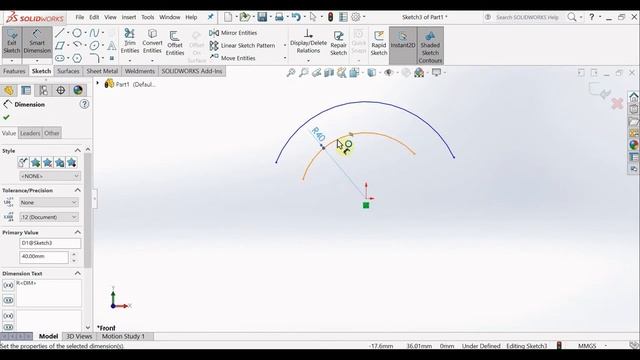Collapse the Style section

78,151
